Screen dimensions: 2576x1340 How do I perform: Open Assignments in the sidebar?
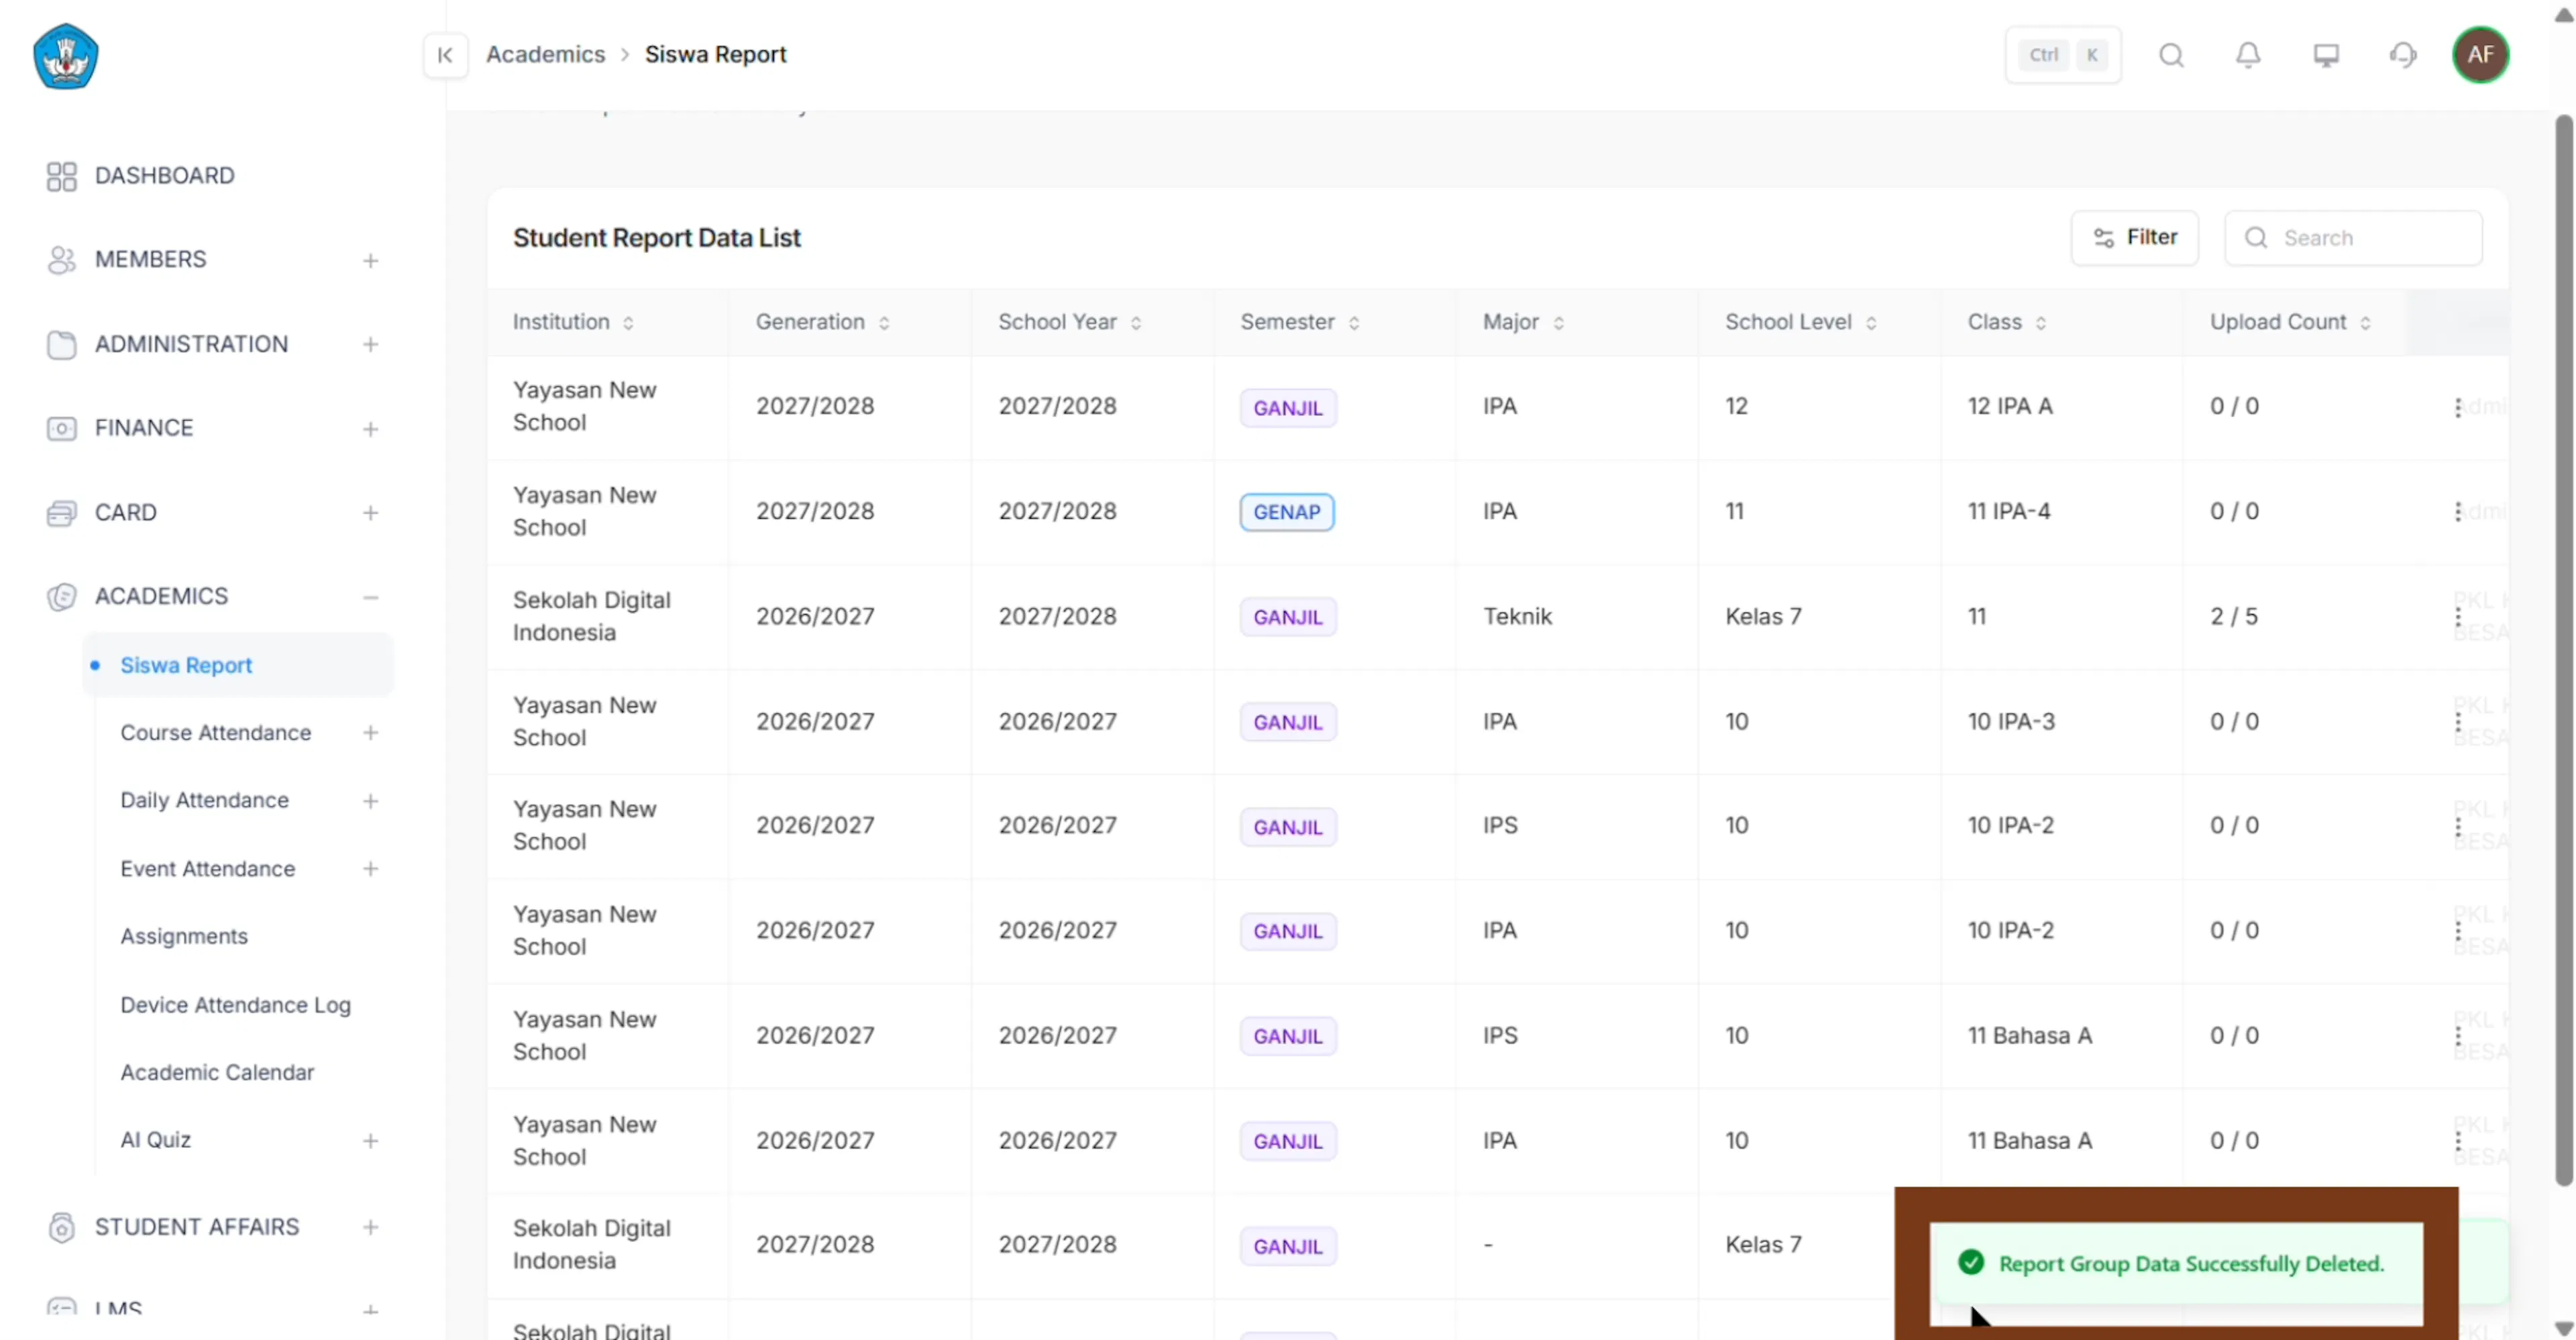[x=184, y=937]
